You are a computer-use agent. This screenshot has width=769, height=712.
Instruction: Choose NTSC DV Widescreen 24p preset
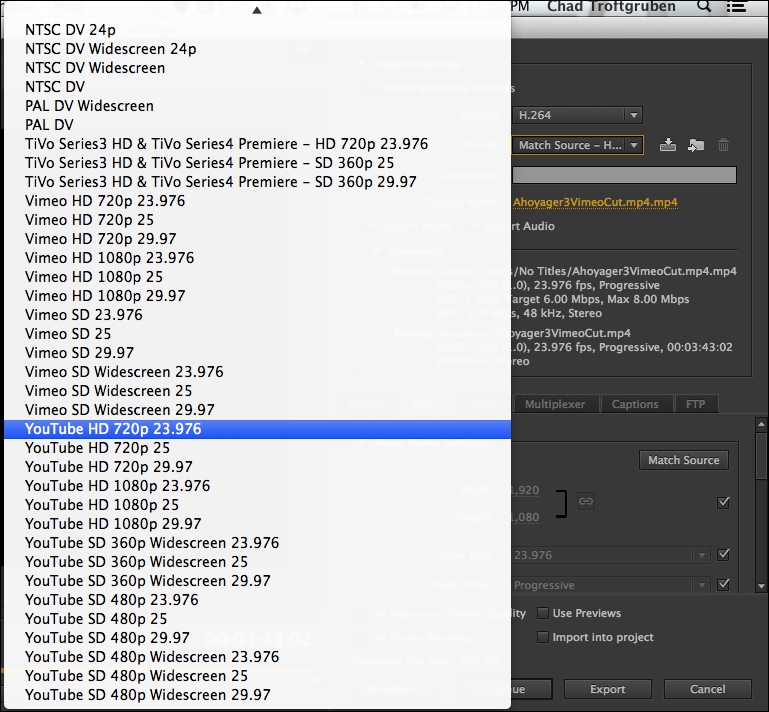point(257,49)
